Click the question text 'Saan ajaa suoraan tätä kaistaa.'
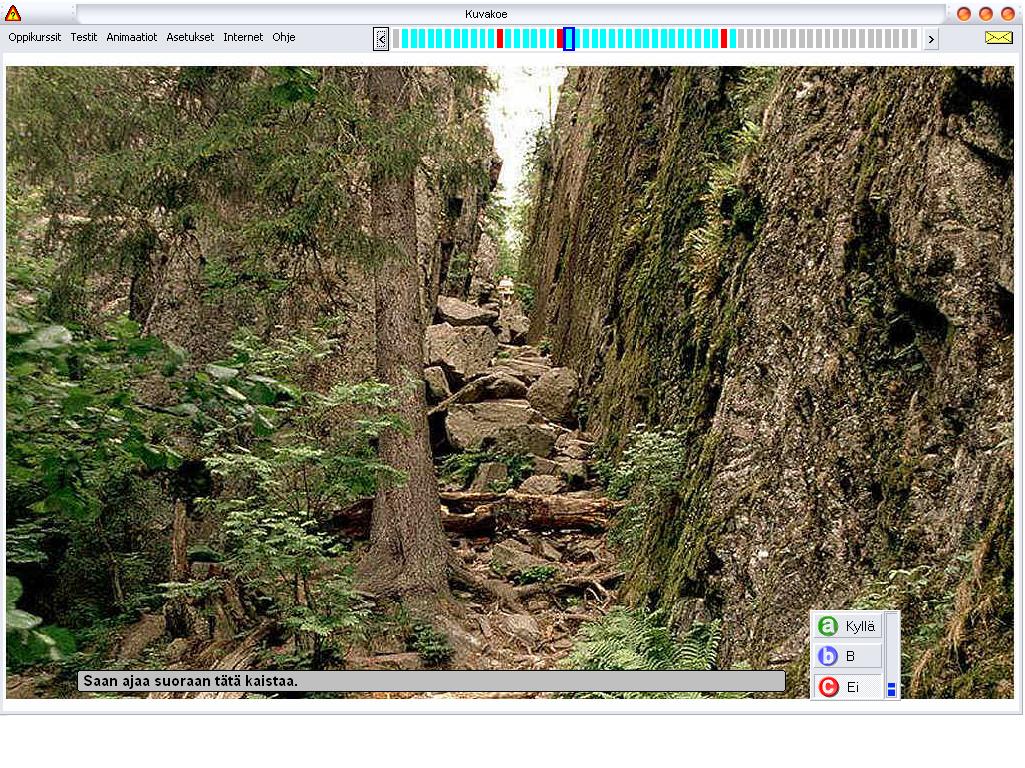Viewport: 1025px width, 768px height. point(430,681)
